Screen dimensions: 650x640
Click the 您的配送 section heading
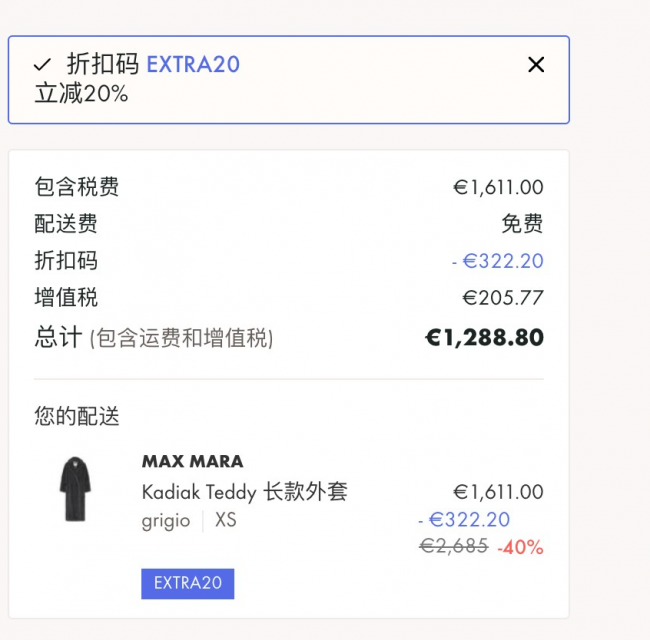(77, 416)
